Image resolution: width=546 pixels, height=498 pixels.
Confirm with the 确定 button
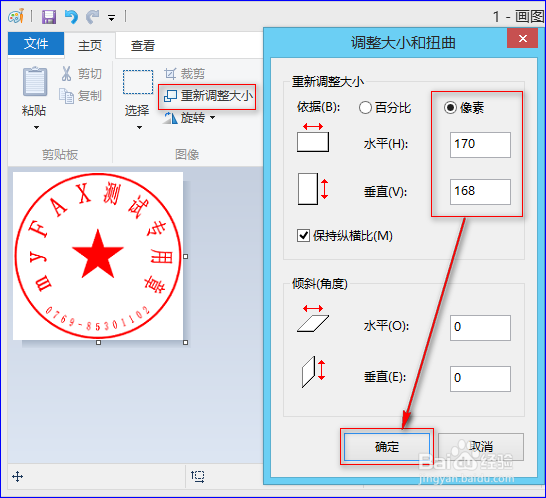(x=387, y=447)
